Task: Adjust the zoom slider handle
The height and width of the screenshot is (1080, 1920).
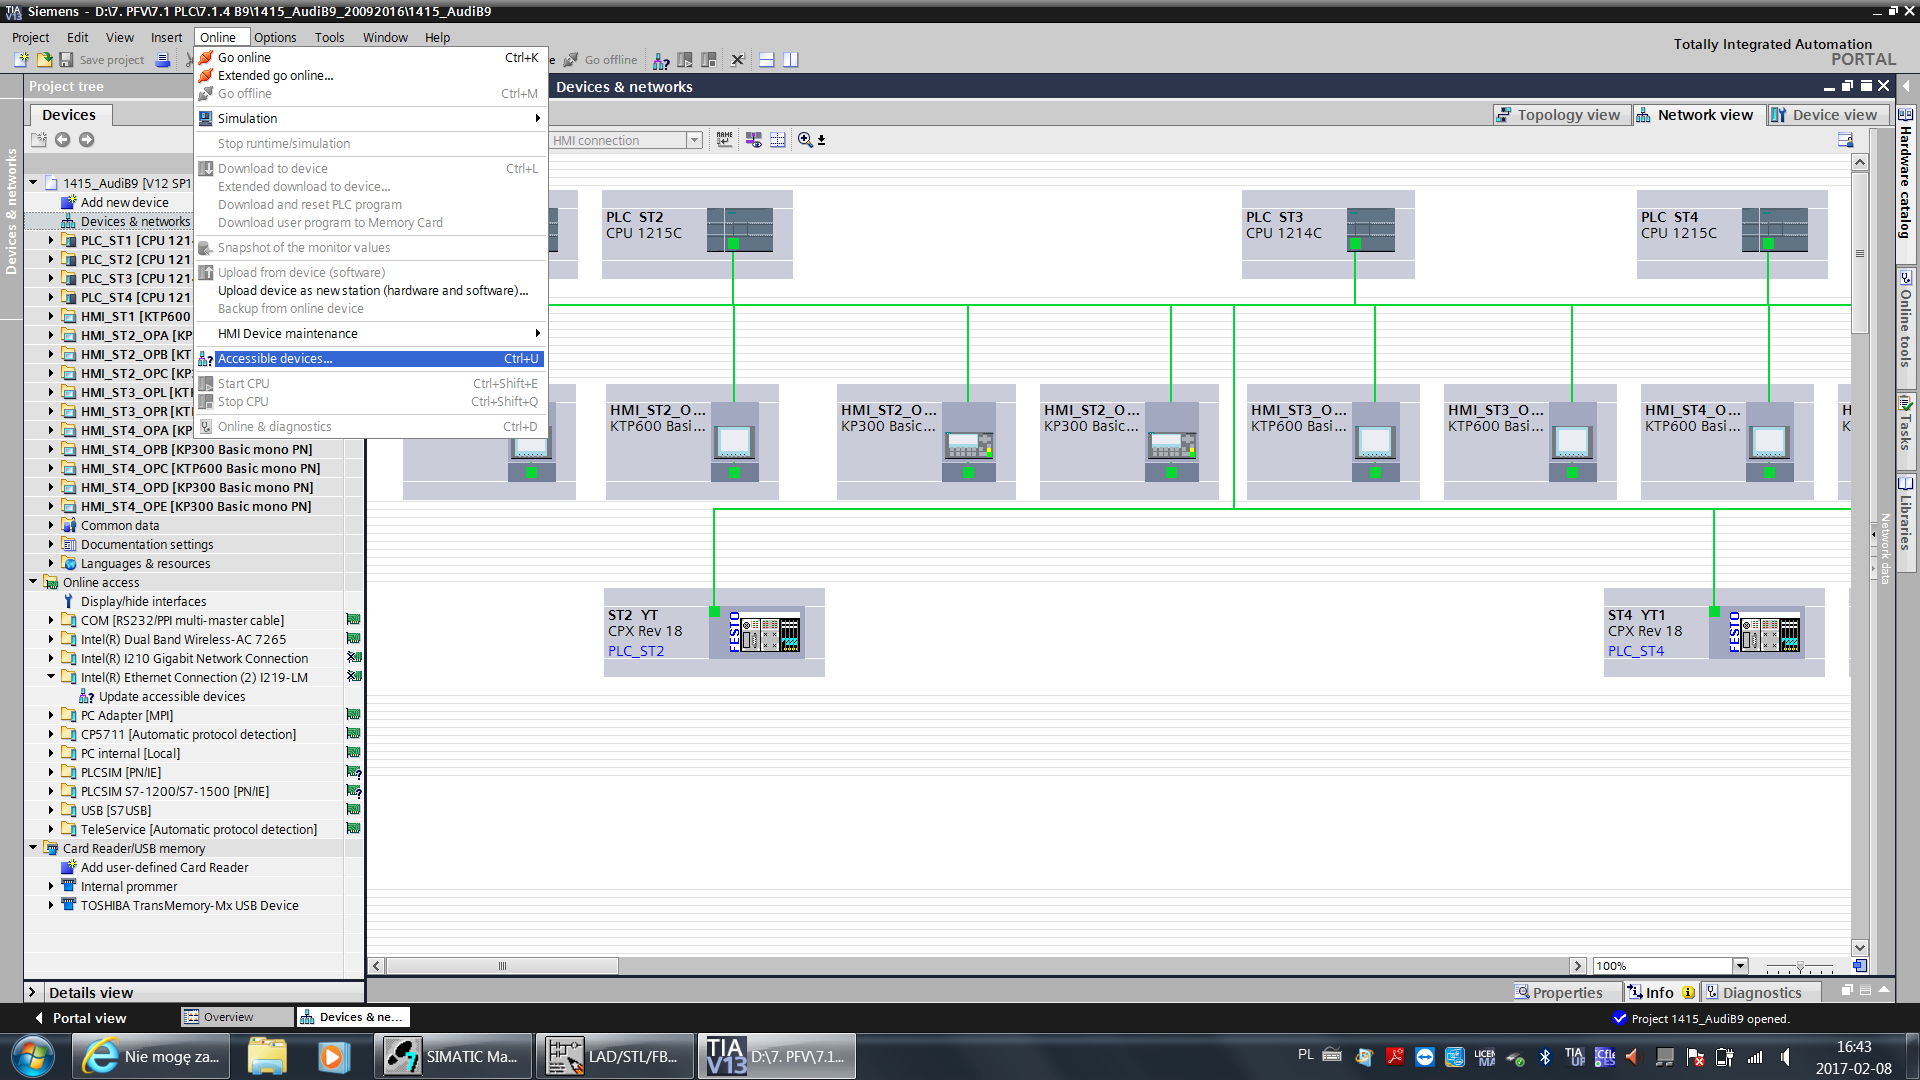Action: pyautogui.click(x=1800, y=967)
